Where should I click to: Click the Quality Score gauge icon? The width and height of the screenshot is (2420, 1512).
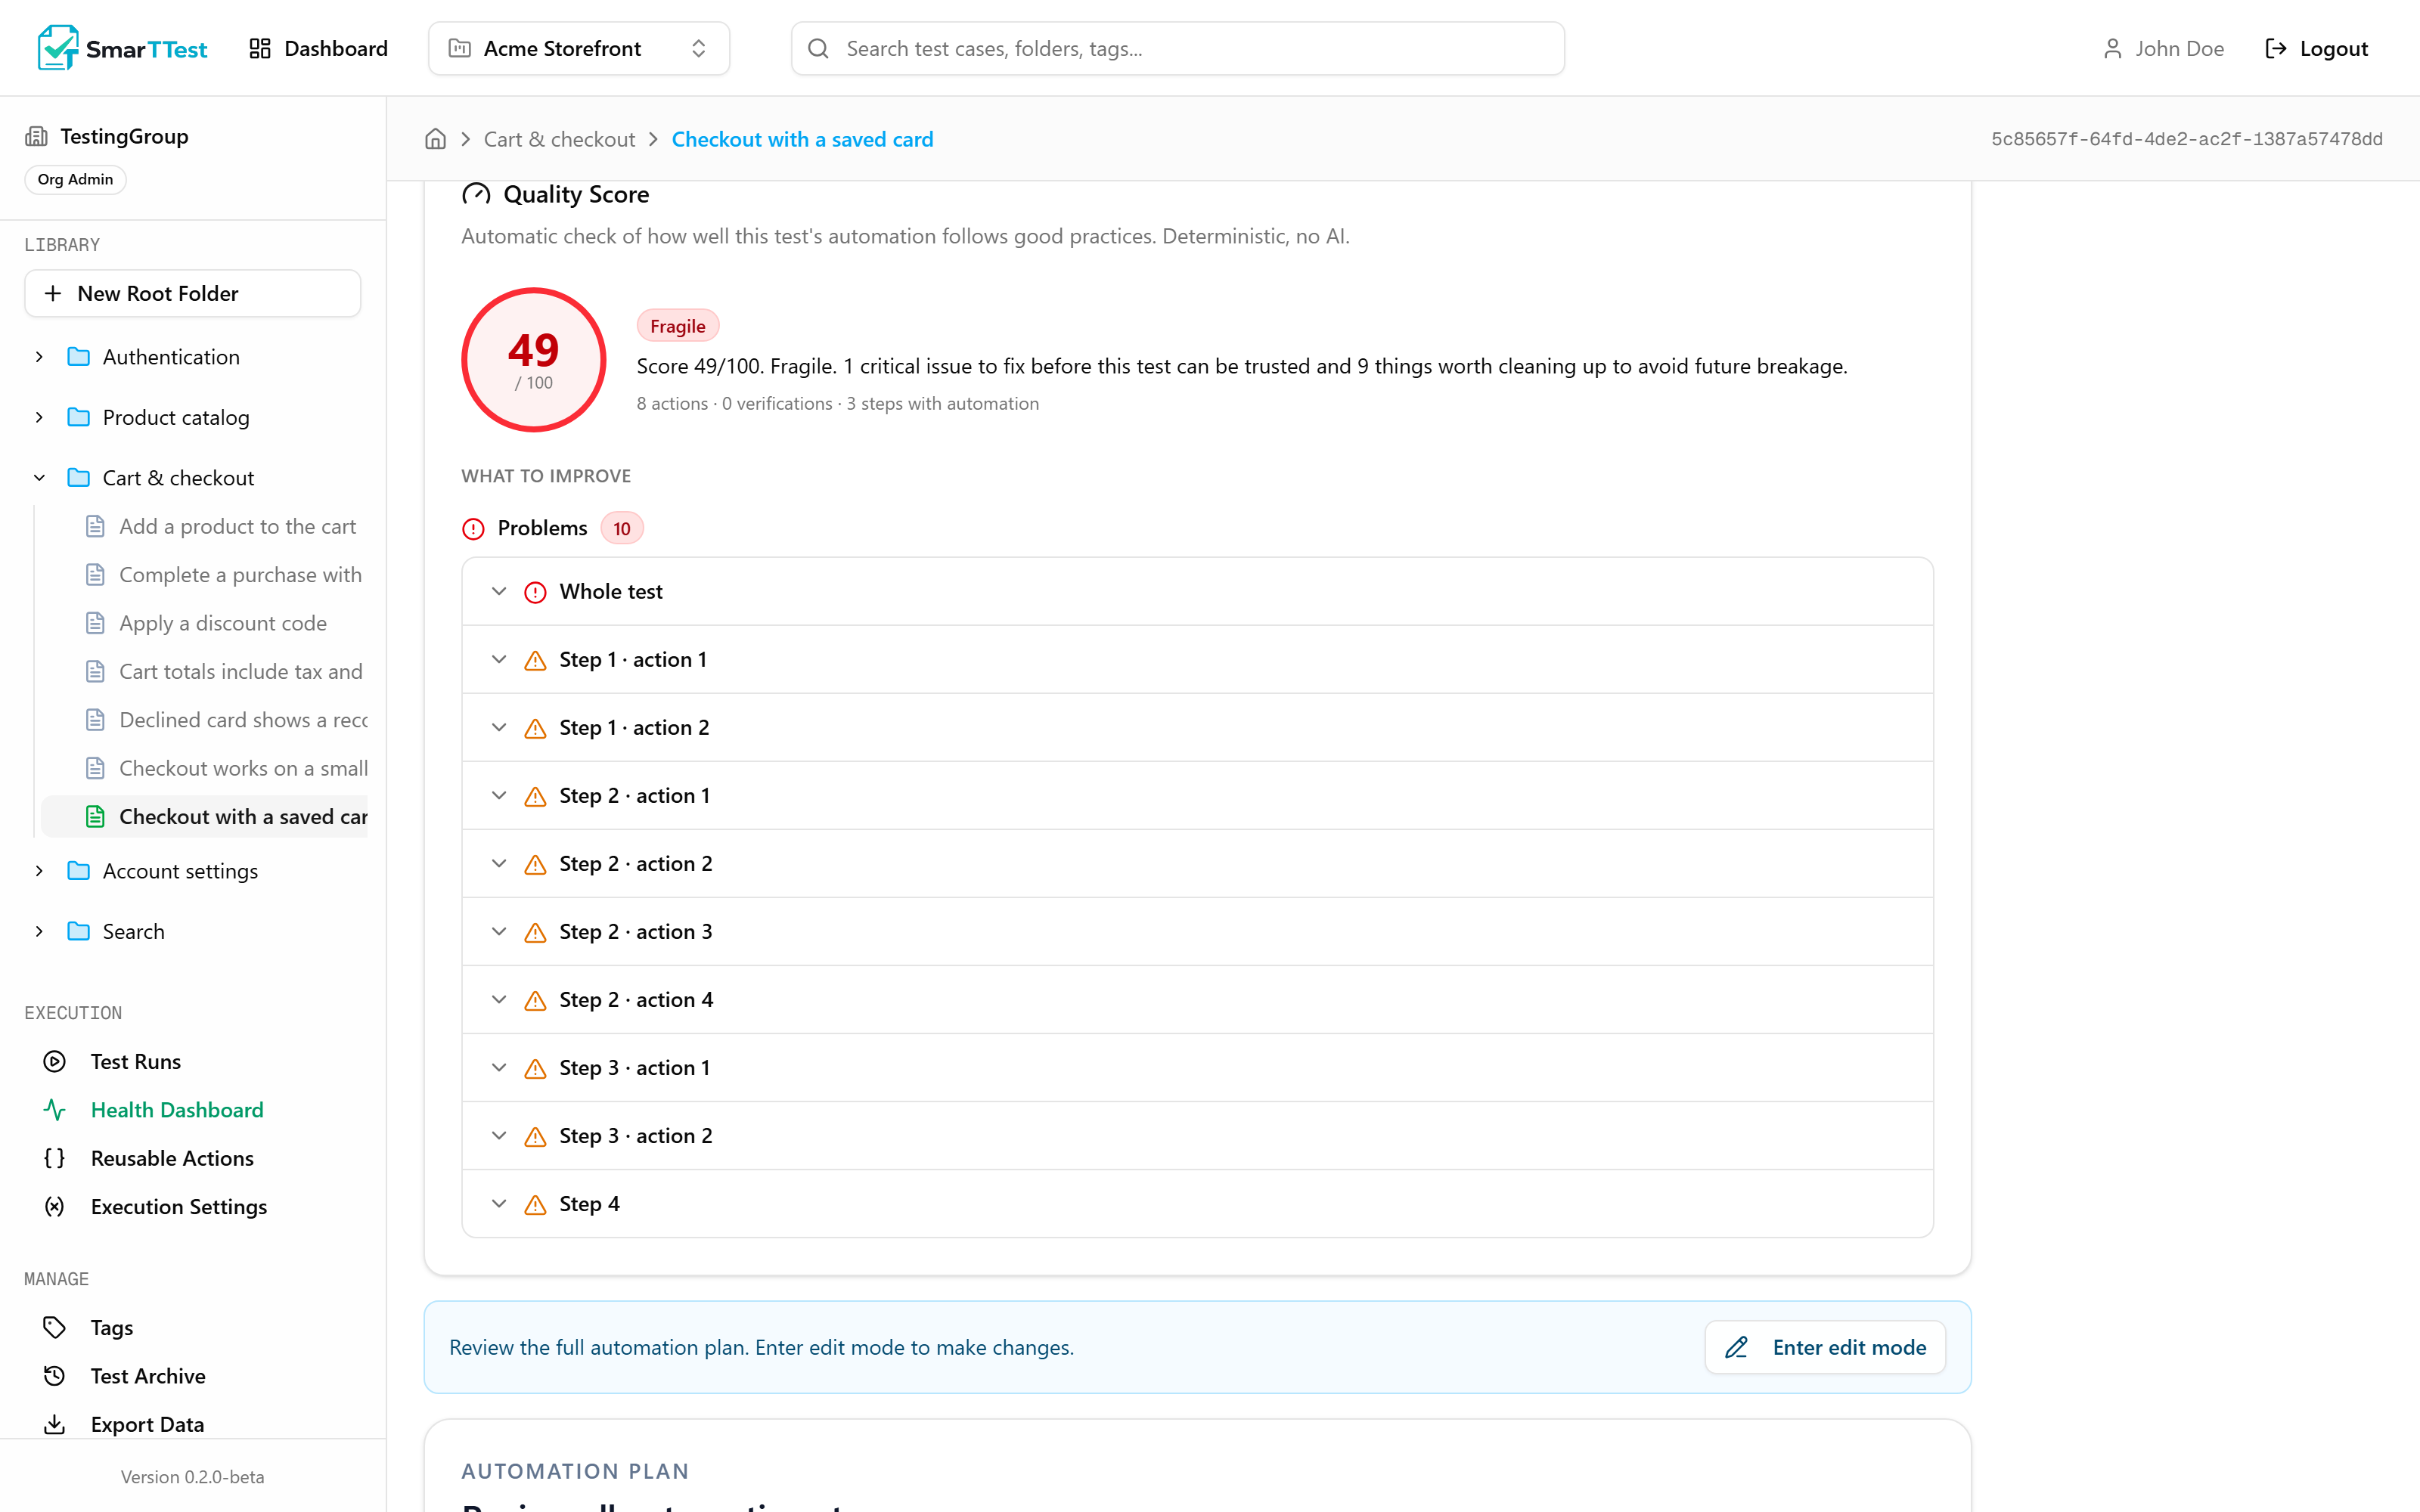[476, 194]
